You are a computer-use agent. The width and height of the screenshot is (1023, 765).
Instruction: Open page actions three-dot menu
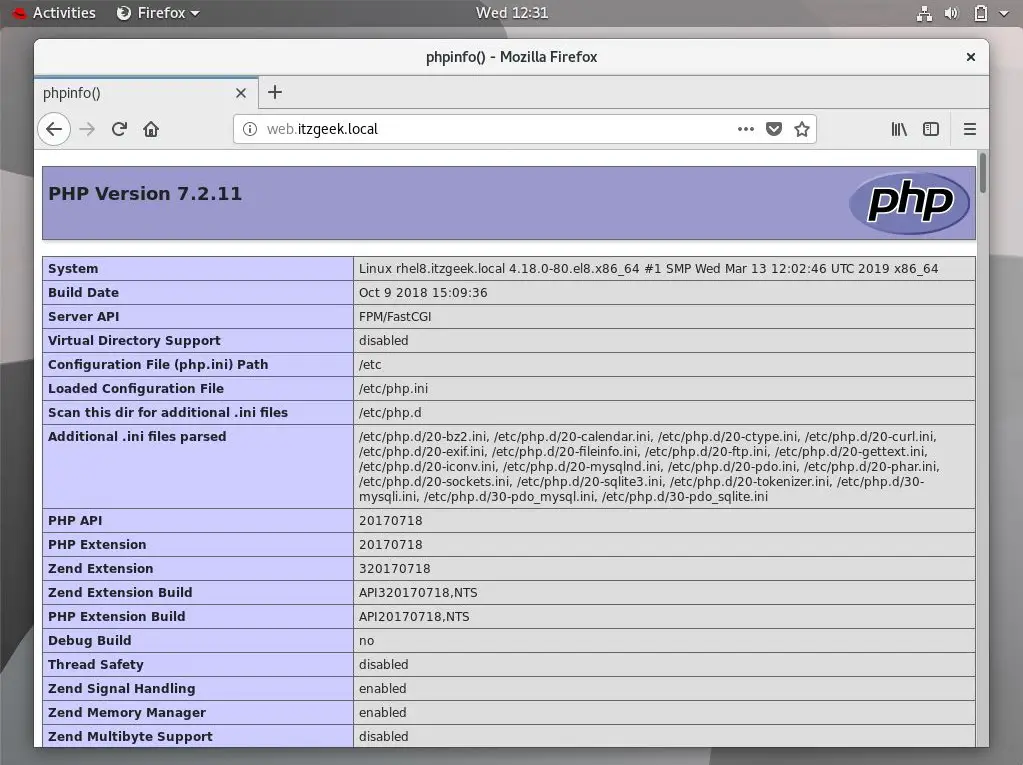click(x=746, y=129)
